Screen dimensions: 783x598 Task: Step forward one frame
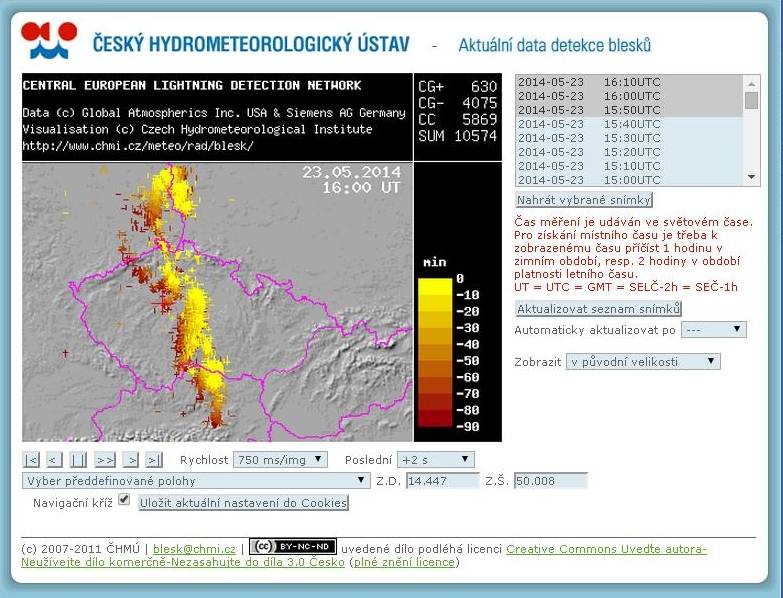coord(131,459)
